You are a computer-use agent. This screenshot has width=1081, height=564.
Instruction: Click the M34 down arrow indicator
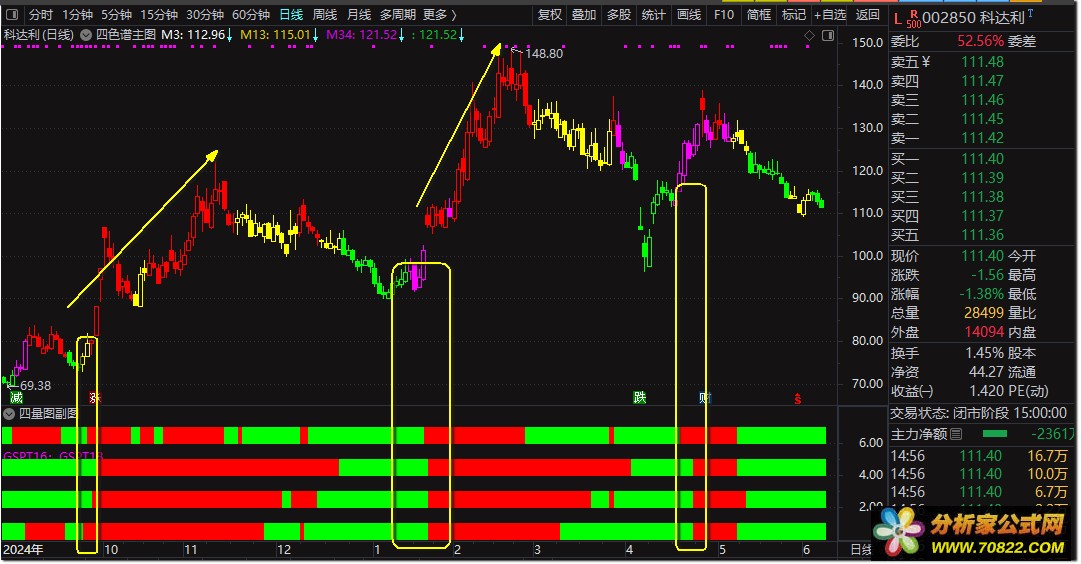coord(401,34)
